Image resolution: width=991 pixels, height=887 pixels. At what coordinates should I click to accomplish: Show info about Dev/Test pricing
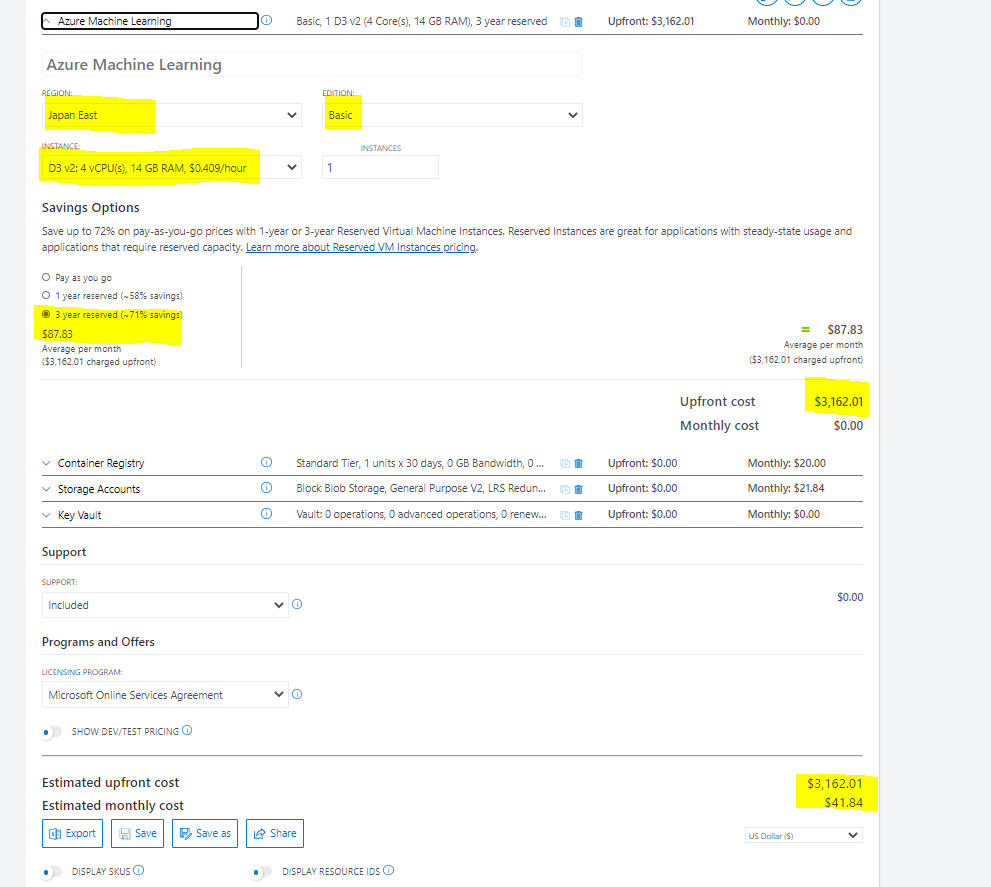tap(187, 730)
